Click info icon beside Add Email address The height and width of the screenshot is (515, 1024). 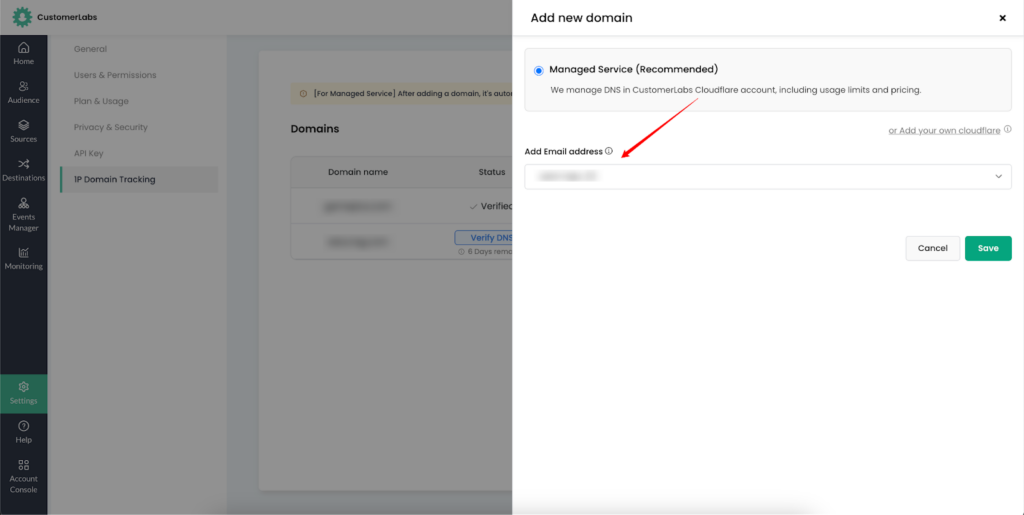click(x=609, y=151)
